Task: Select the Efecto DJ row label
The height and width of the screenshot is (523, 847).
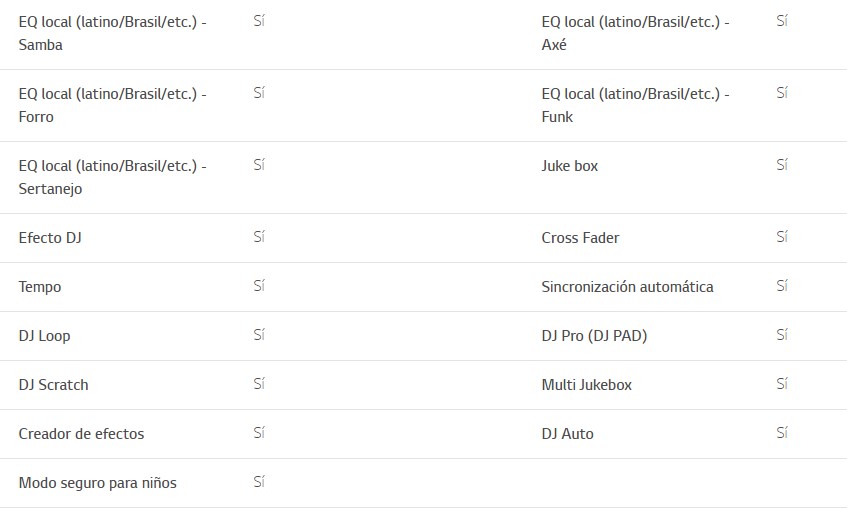Action: pyautogui.click(x=50, y=238)
